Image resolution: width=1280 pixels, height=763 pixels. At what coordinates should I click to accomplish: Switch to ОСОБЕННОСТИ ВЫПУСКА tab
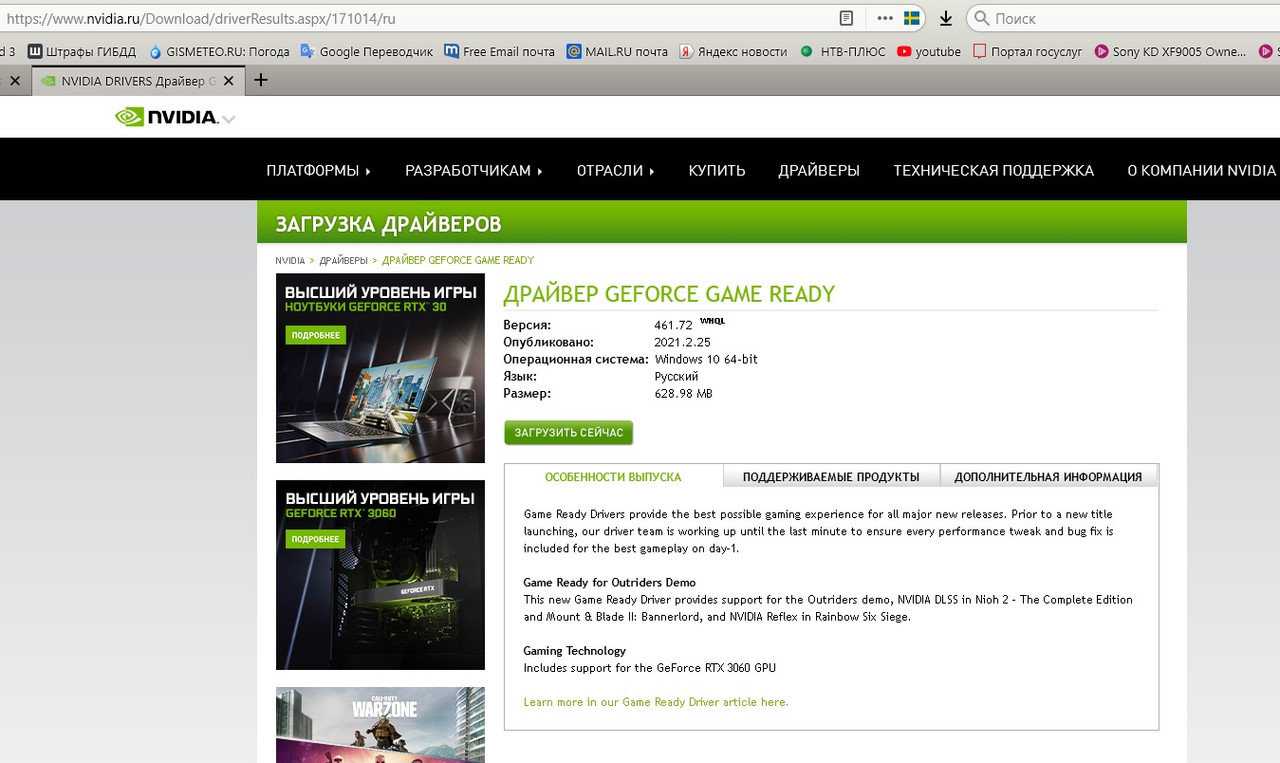[x=613, y=476]
